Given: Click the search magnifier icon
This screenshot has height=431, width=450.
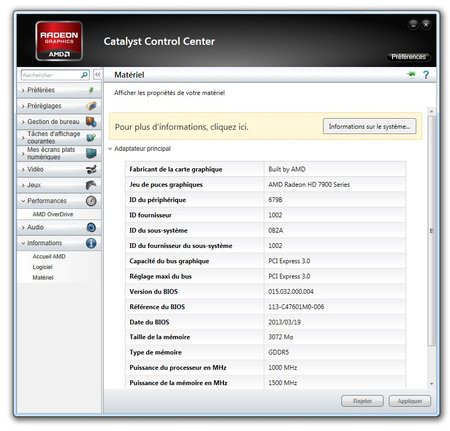Looking at the screenshot, I should 85,75.
